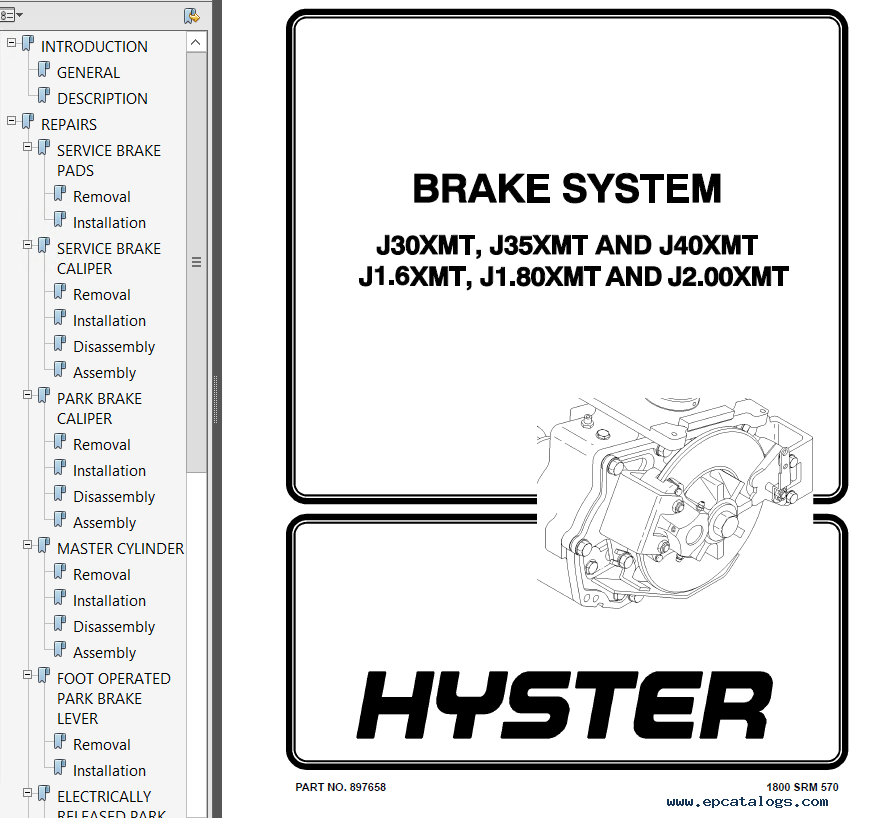Jump to the REPAIRS bookmark
The image size is (879, 818).
tap(69, 124)
